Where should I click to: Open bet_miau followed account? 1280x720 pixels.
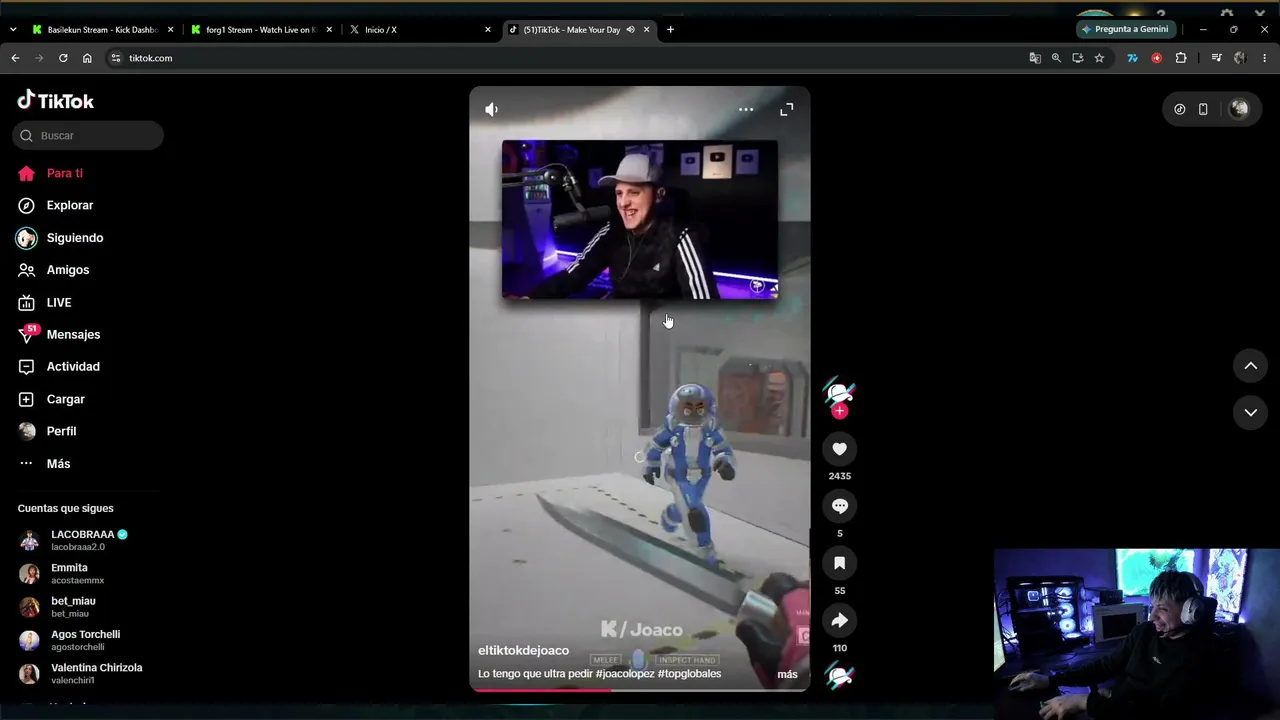click(58, 607)
